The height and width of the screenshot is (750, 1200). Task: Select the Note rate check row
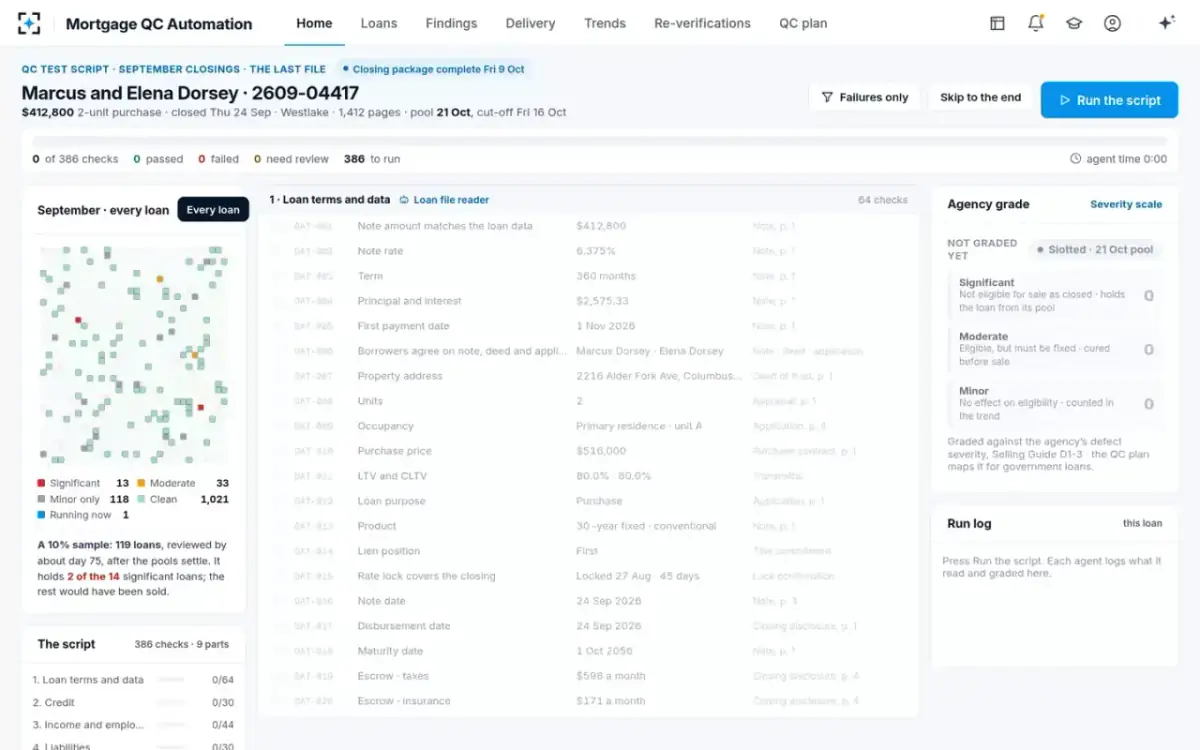(x=588, y=251)
